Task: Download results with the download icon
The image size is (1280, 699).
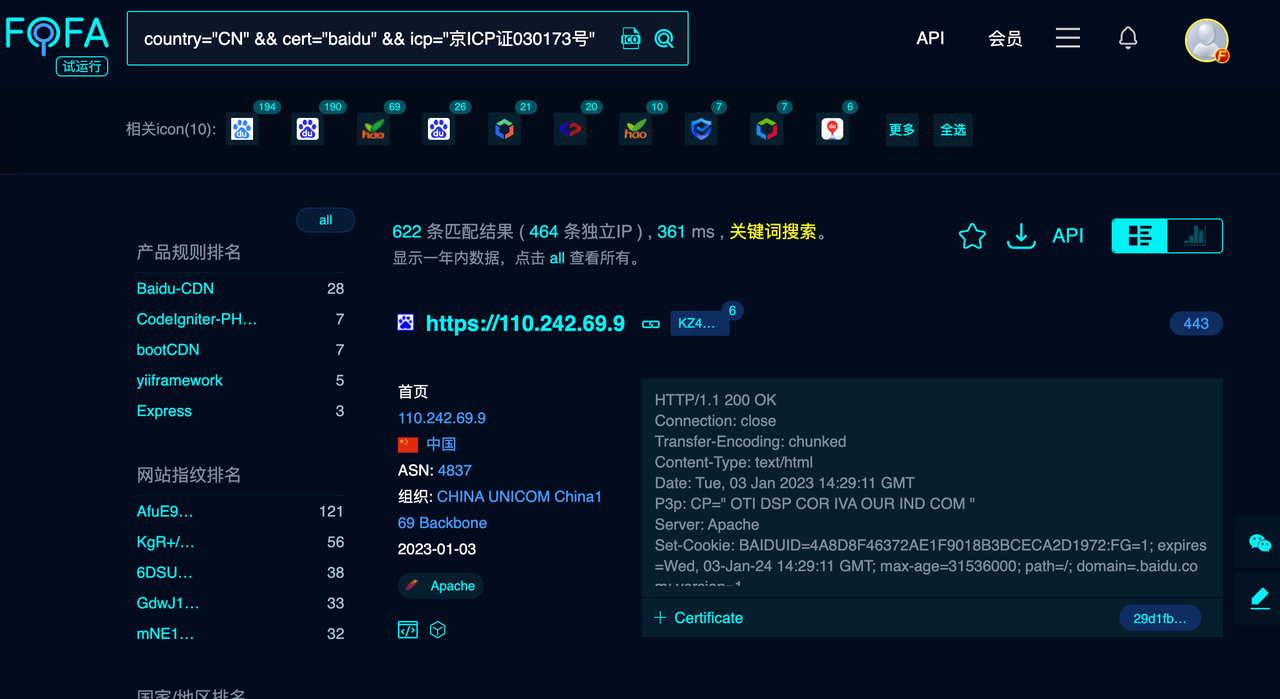Action: tap(1020, 236)
